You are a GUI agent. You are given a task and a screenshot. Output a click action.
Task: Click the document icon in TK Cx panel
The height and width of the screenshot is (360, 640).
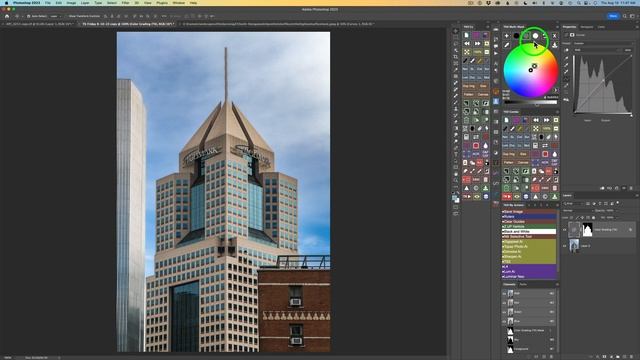click(x=467, y=36)
